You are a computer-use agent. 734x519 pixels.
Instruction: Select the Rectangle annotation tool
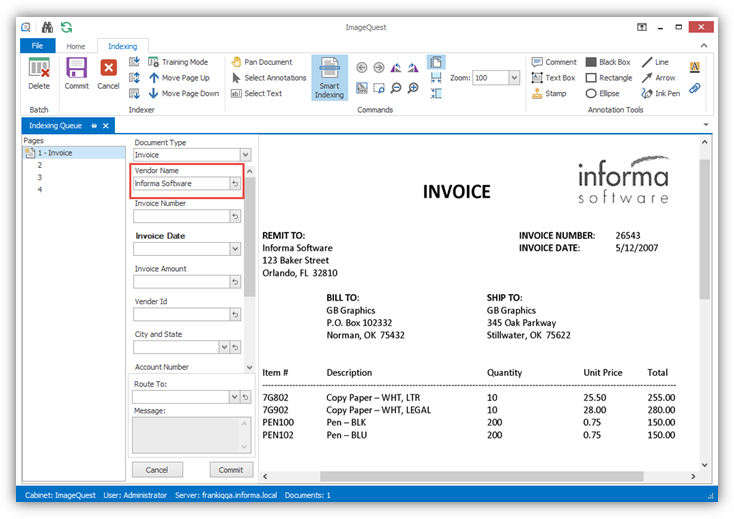coord(609,78)
